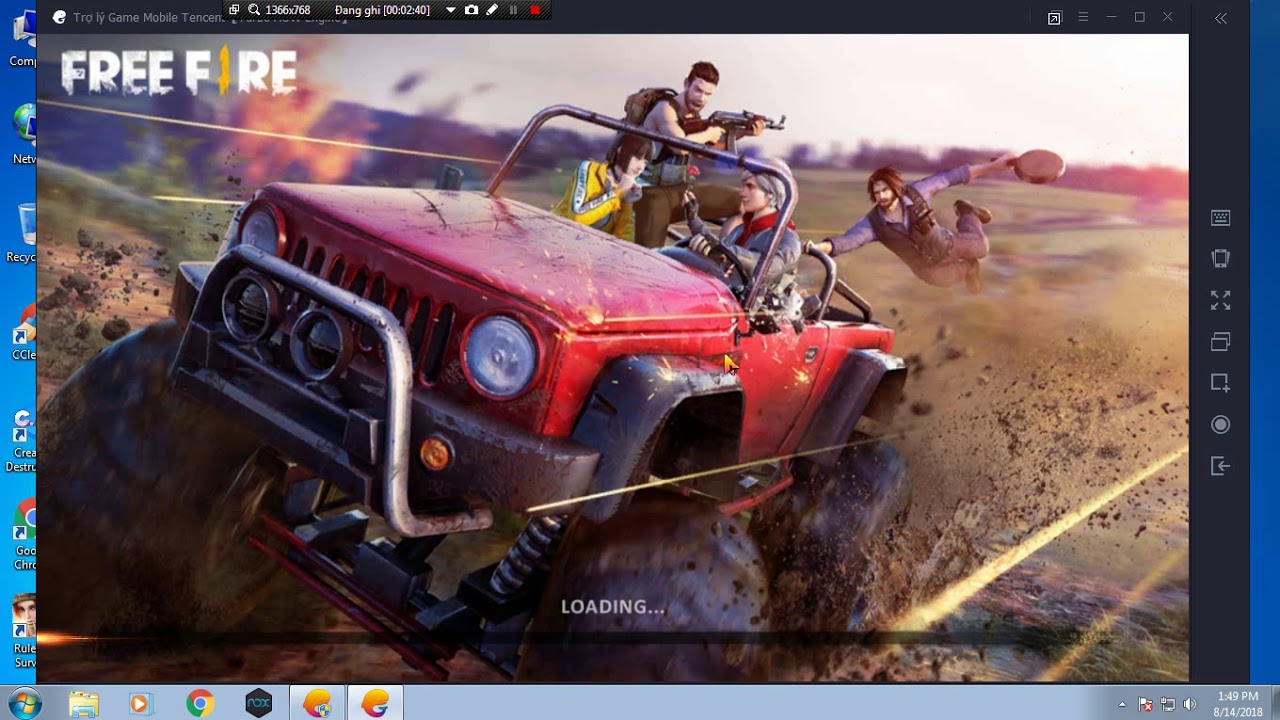Switch to first Tencent emulator taskbar item

318,704
